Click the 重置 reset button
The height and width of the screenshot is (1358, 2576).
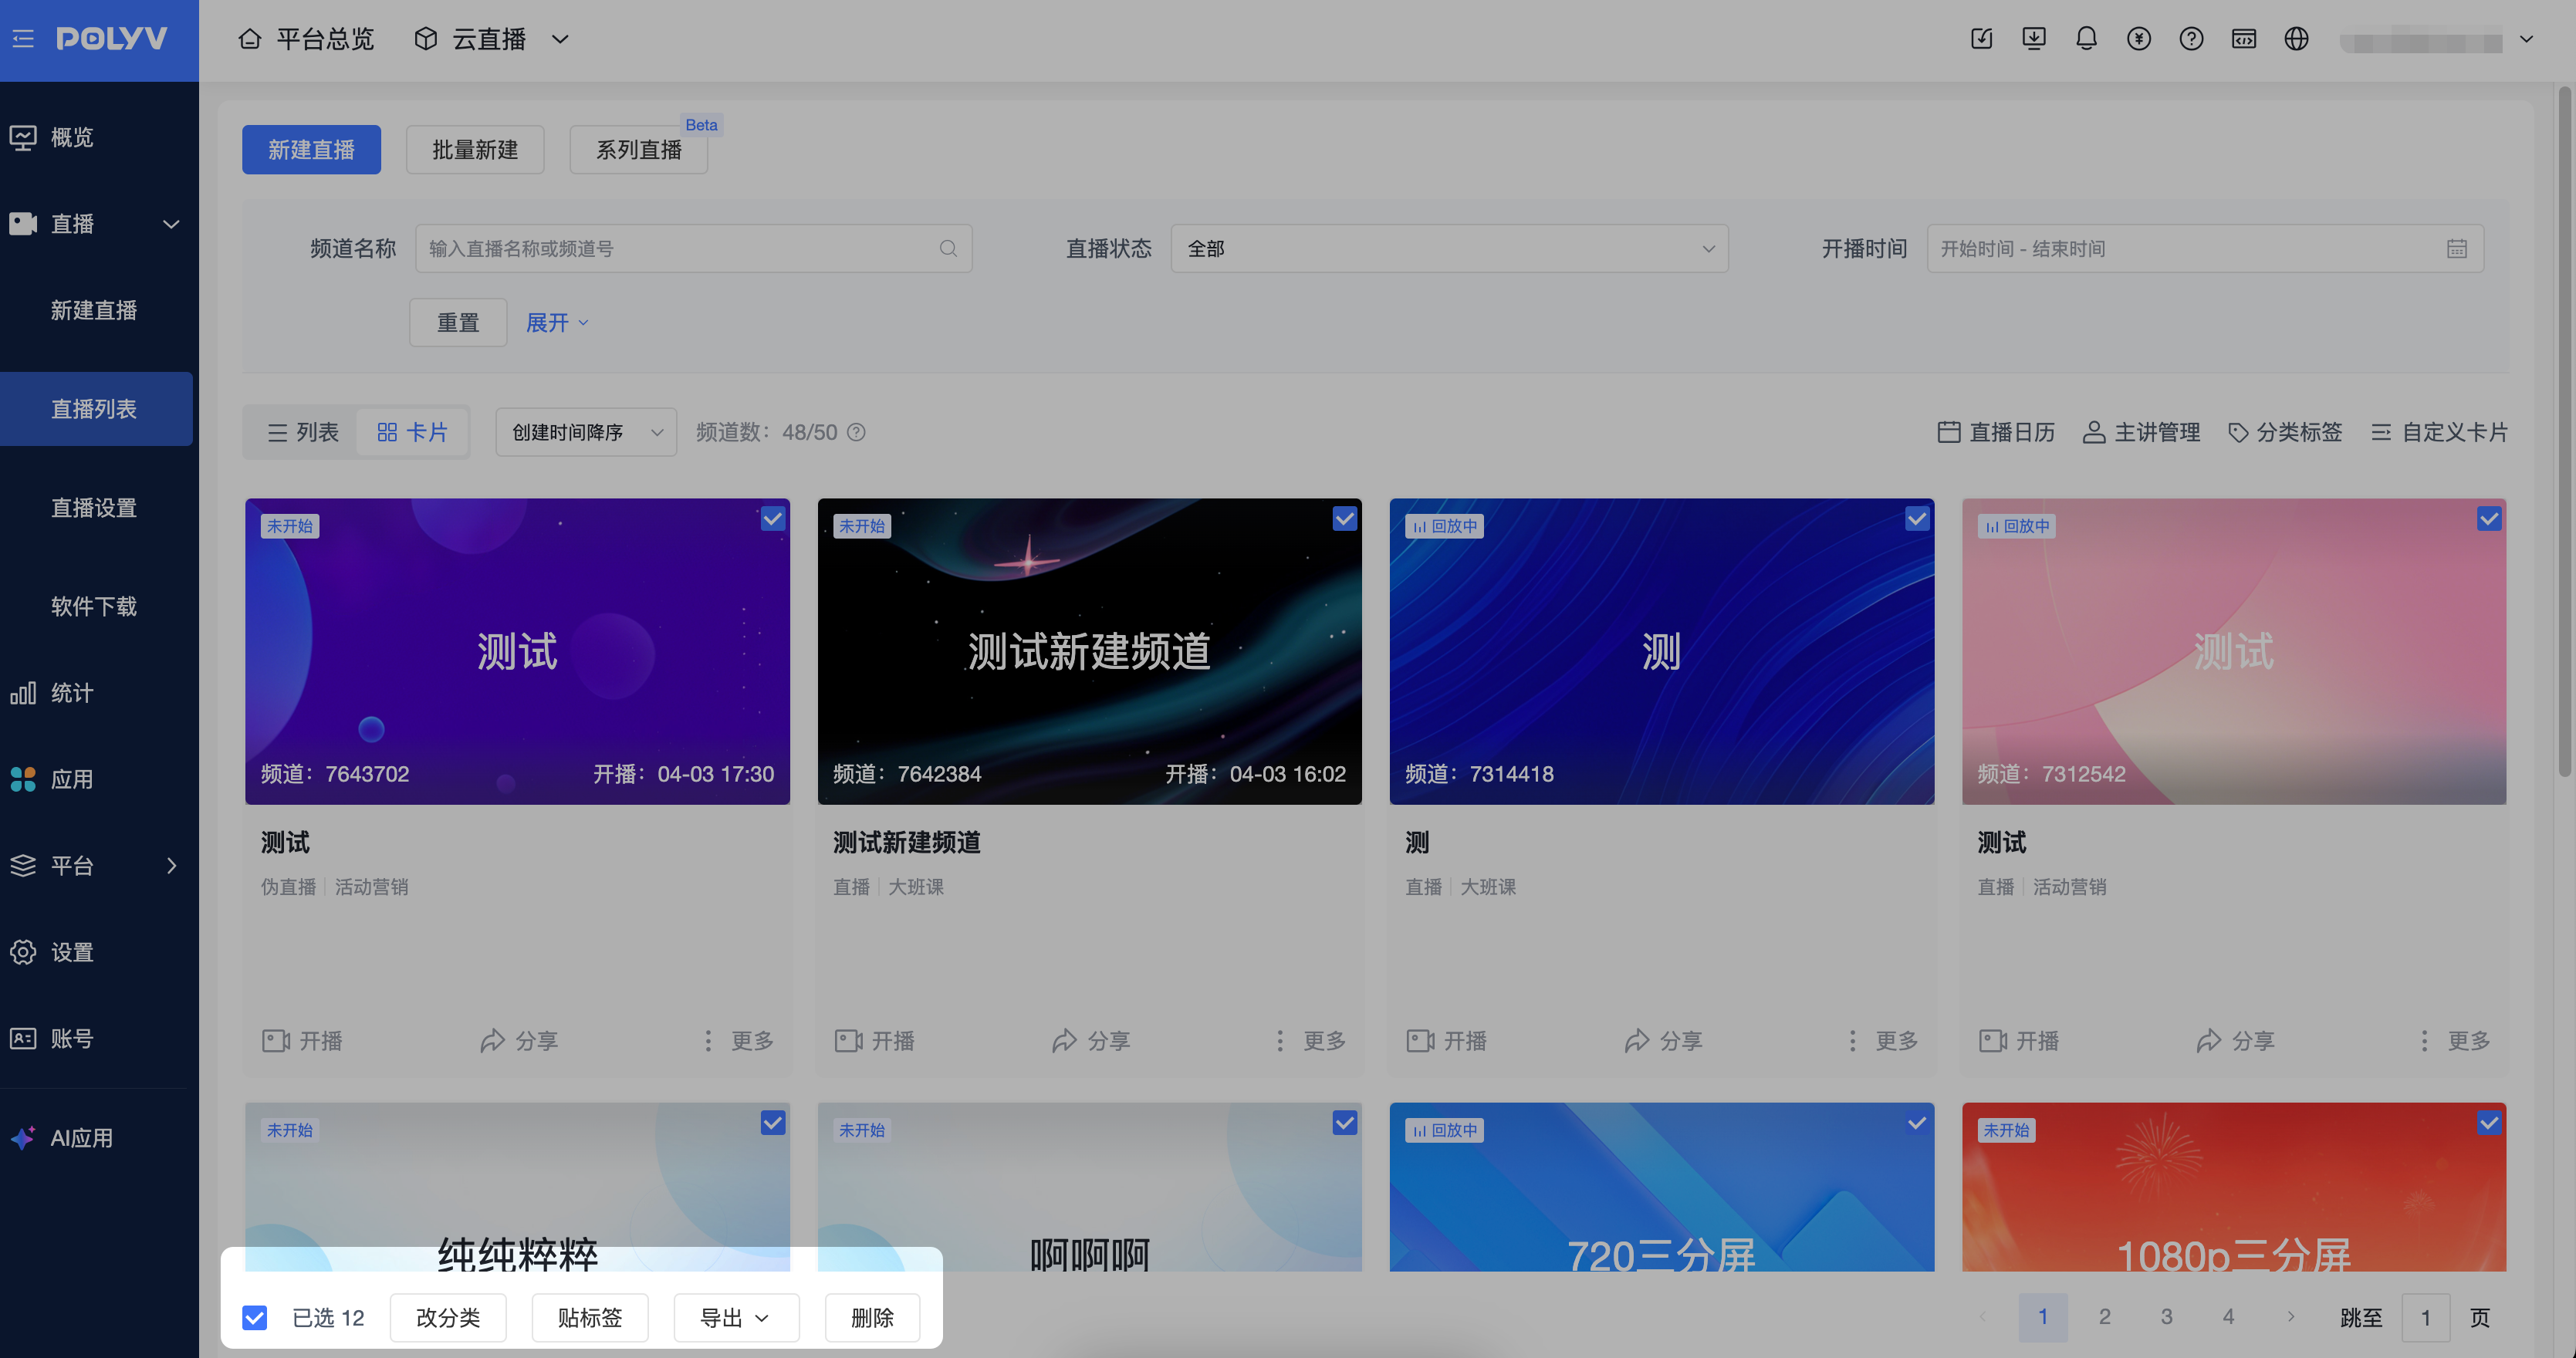point(458,322)
